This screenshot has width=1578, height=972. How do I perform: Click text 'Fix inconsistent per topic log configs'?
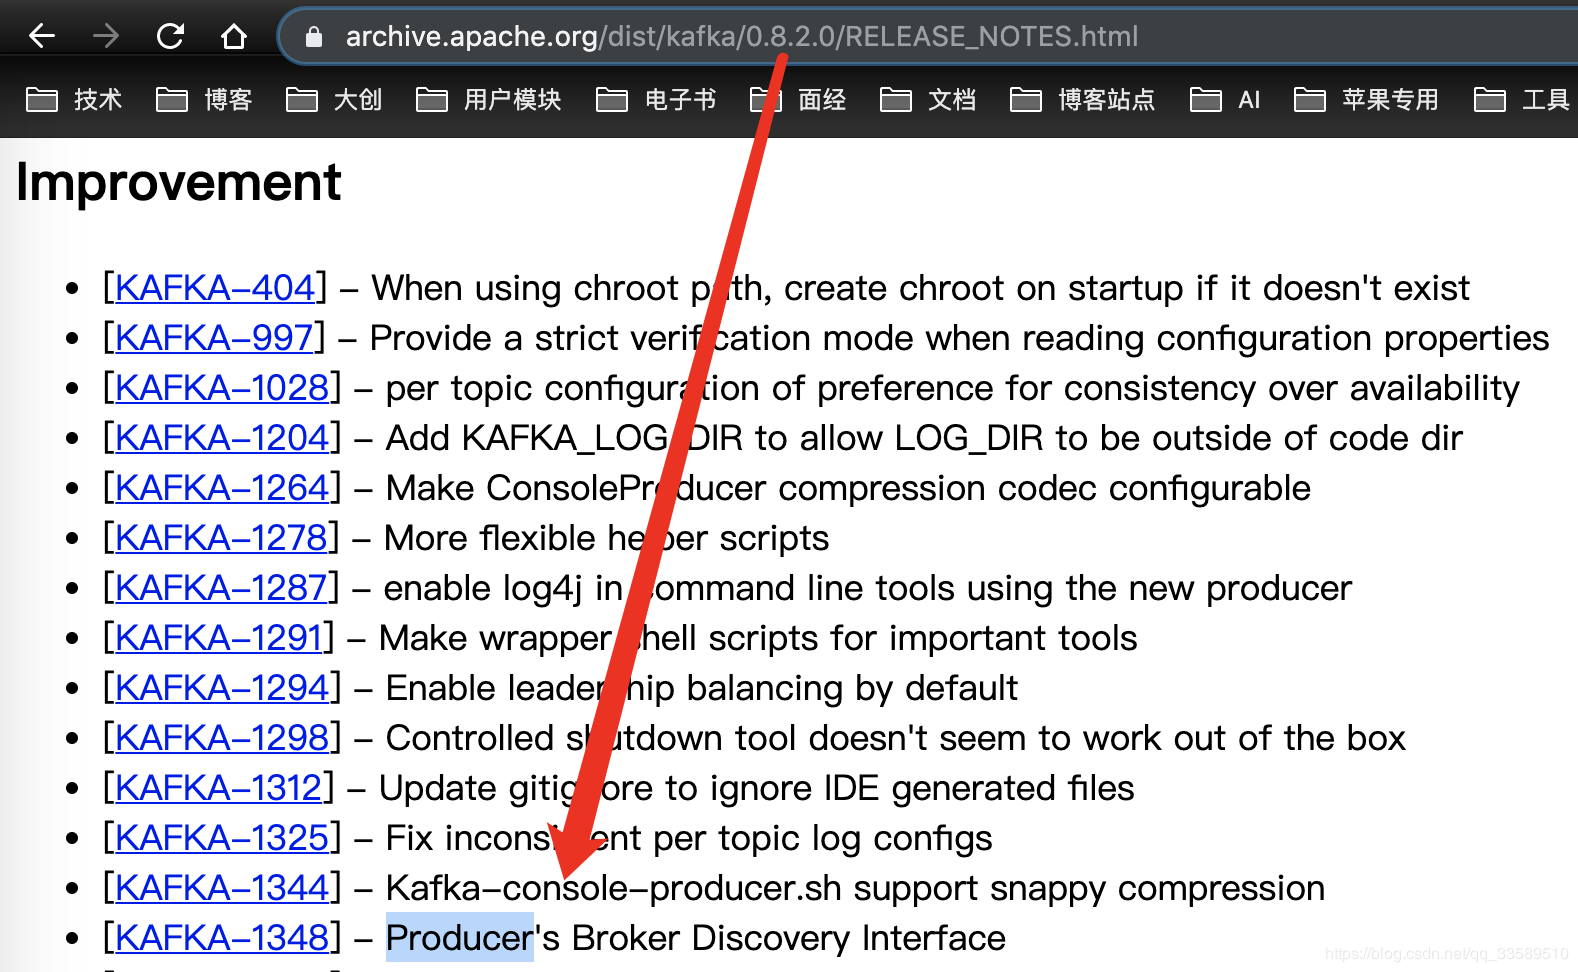pos(689,838)
